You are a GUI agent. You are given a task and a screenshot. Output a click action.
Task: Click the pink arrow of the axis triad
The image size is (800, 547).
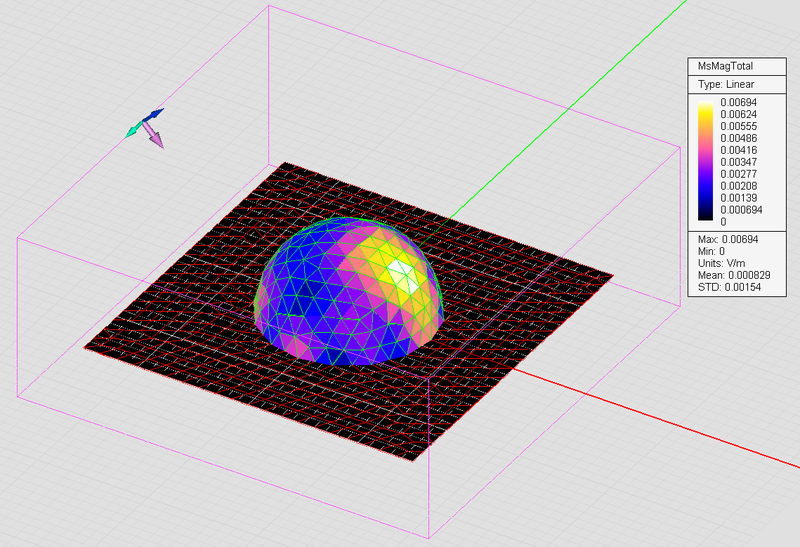pyautogui.click(x=155, y=136)
